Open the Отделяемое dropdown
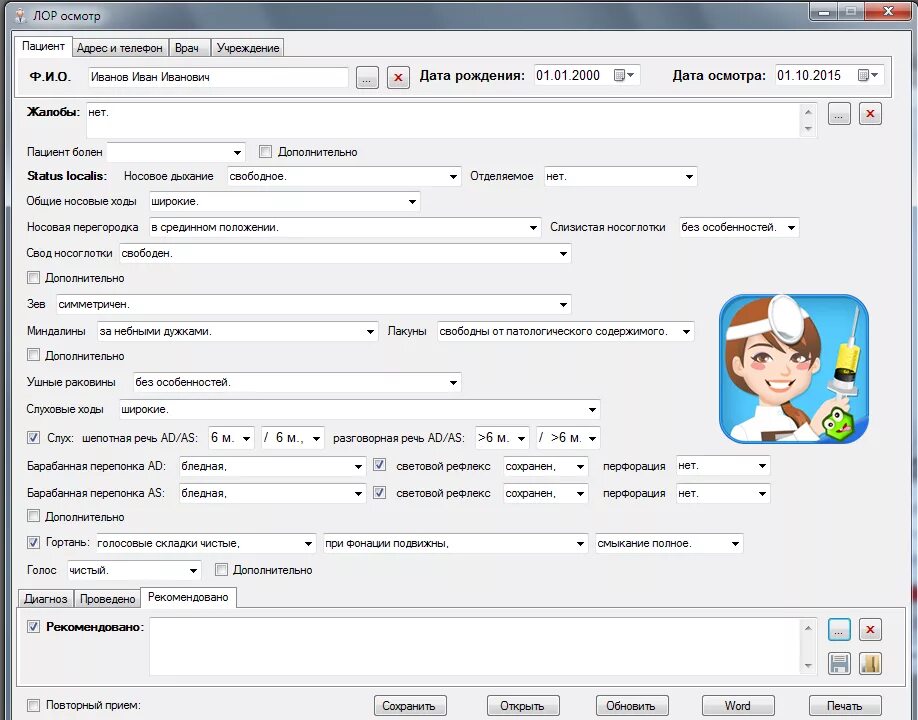This screenshot has width=918, height=720. 690,177
